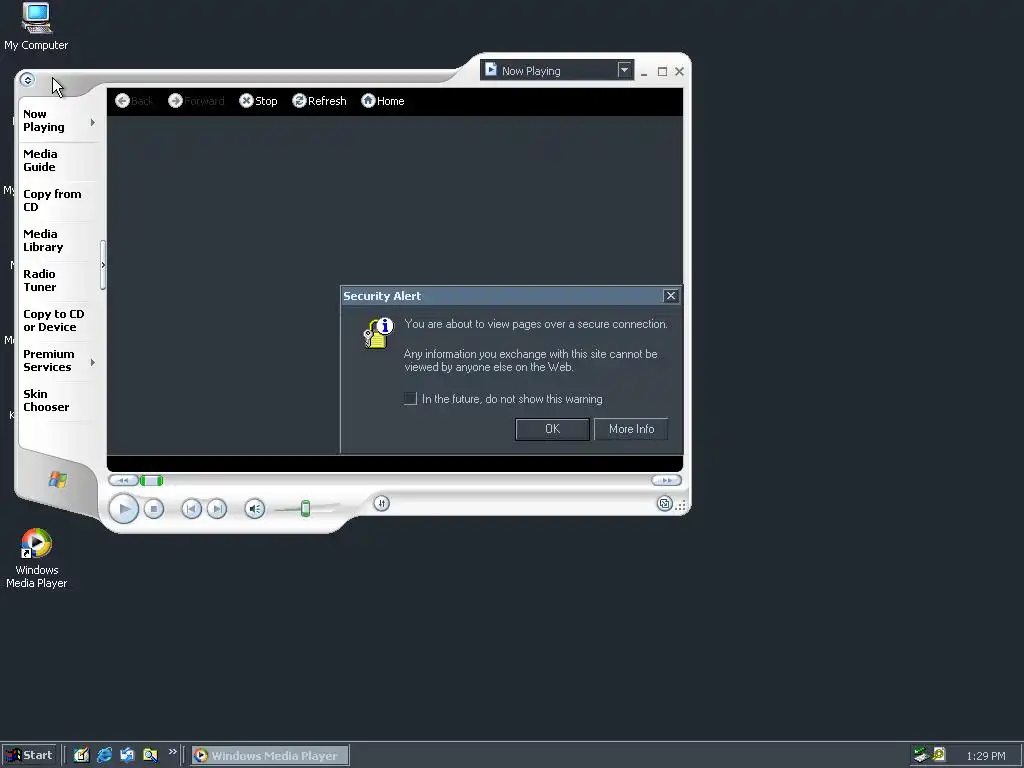Click the Outlook Express Quick Launch icon
Image resolution: width=1024 pixels, height=768 pixels.
click(x=127, y=755)
